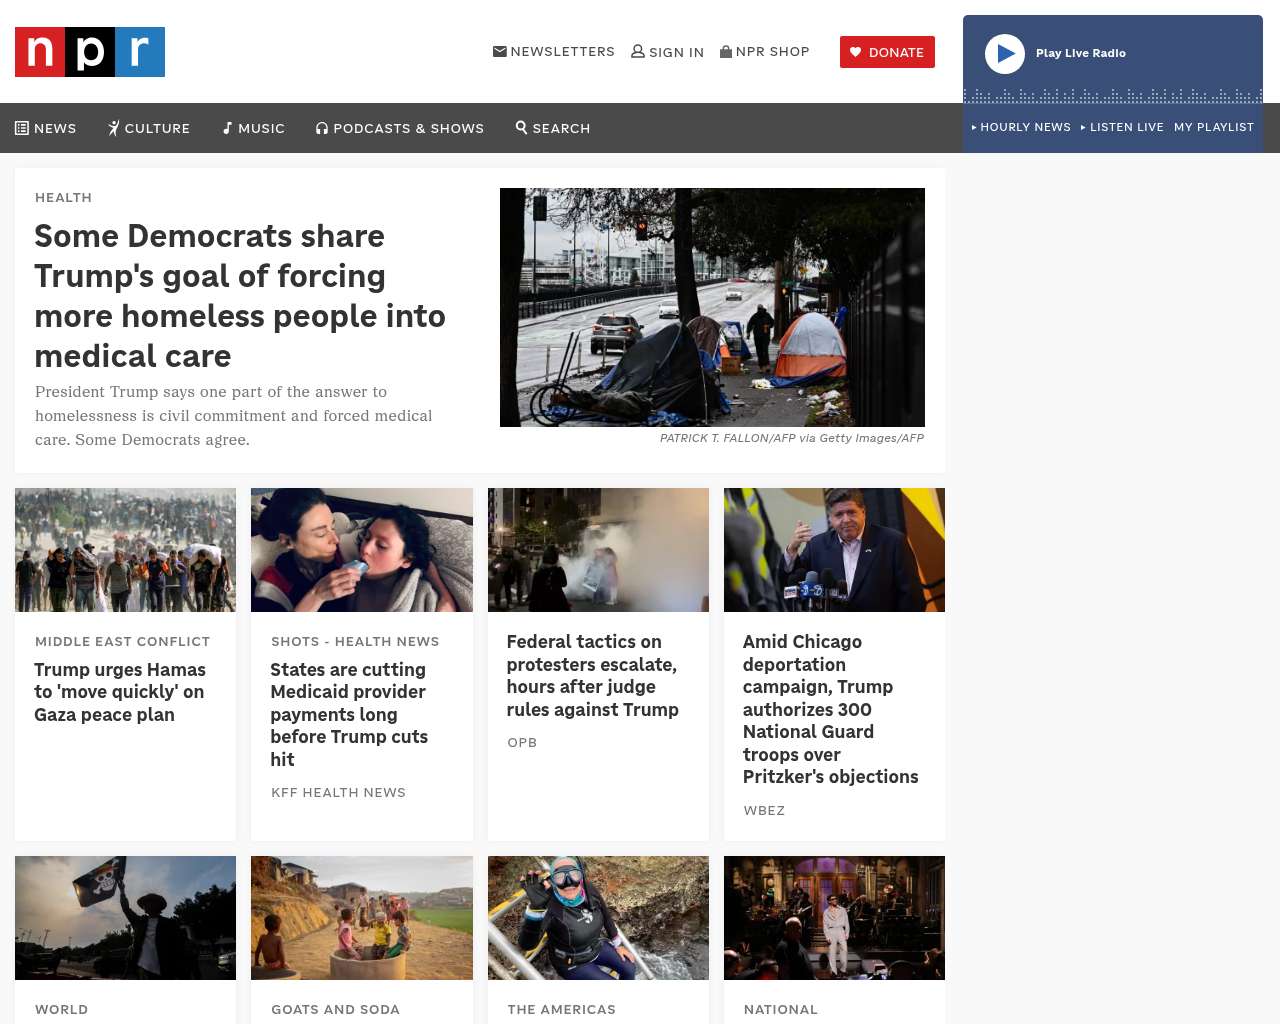Open My Playlist in the player

pos(1214,127)
